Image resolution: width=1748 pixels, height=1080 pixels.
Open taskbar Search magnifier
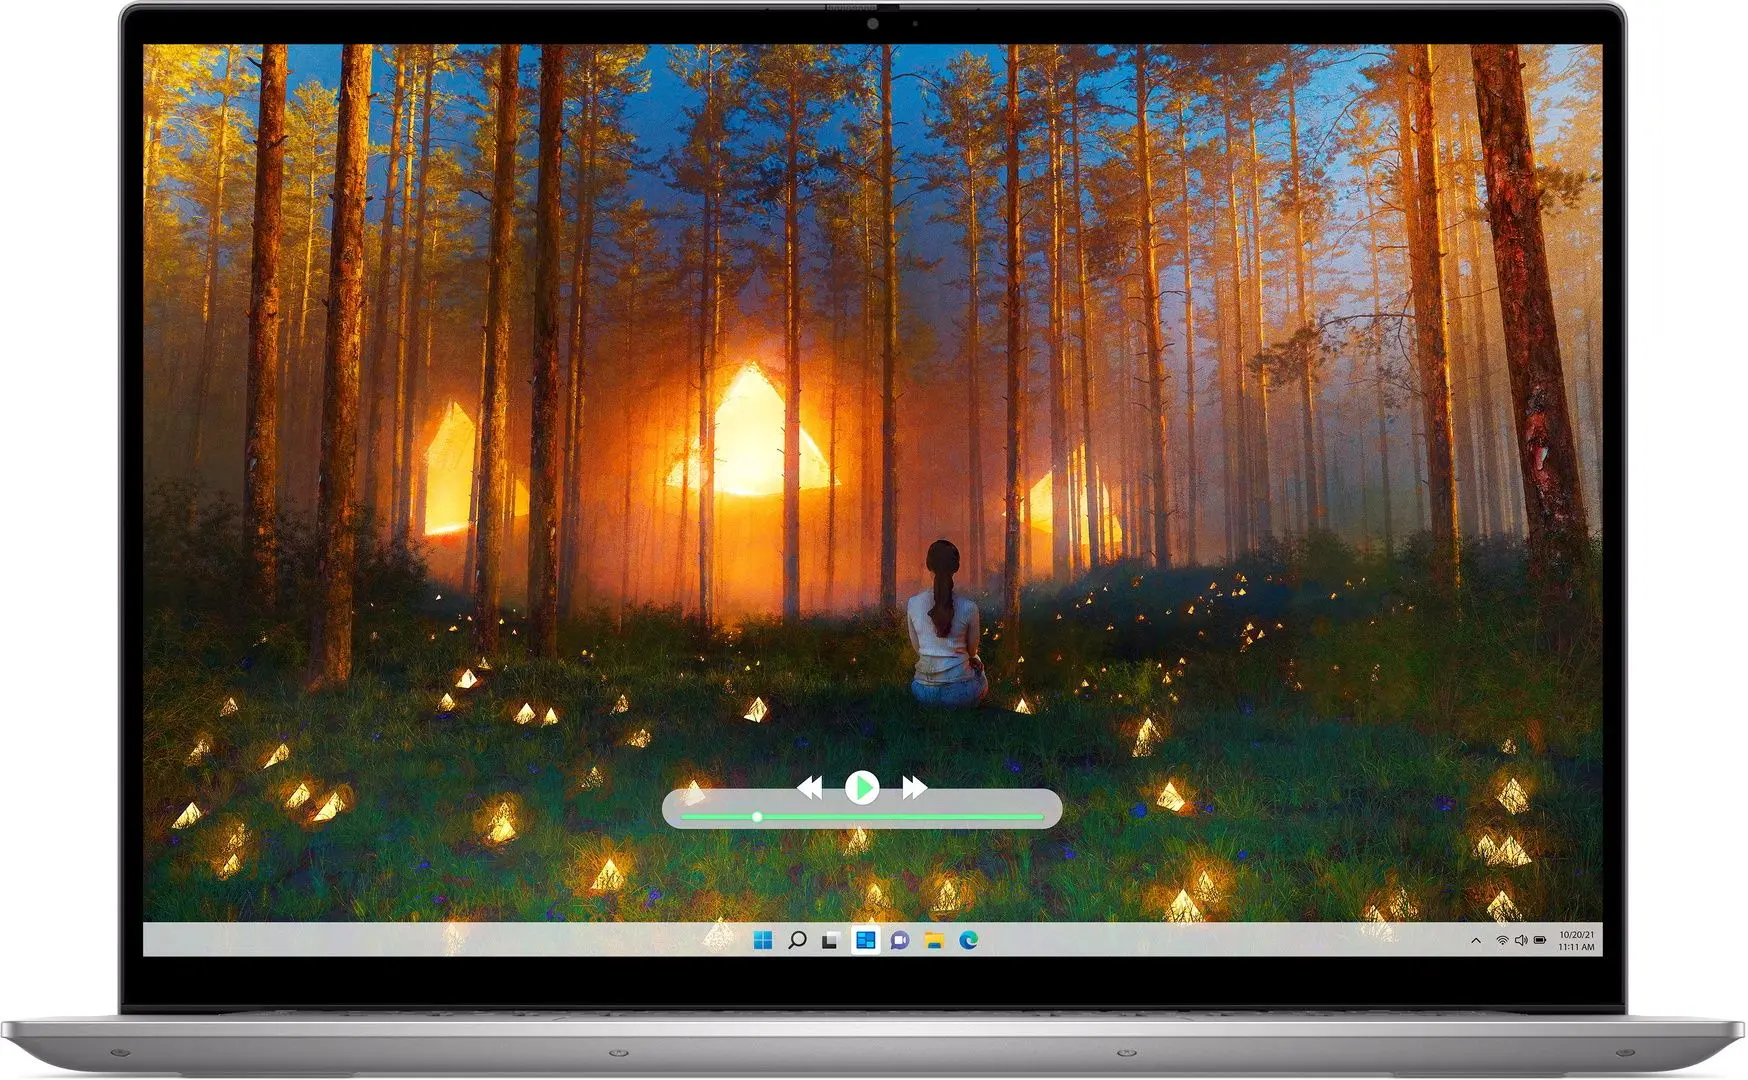[797, 940]
